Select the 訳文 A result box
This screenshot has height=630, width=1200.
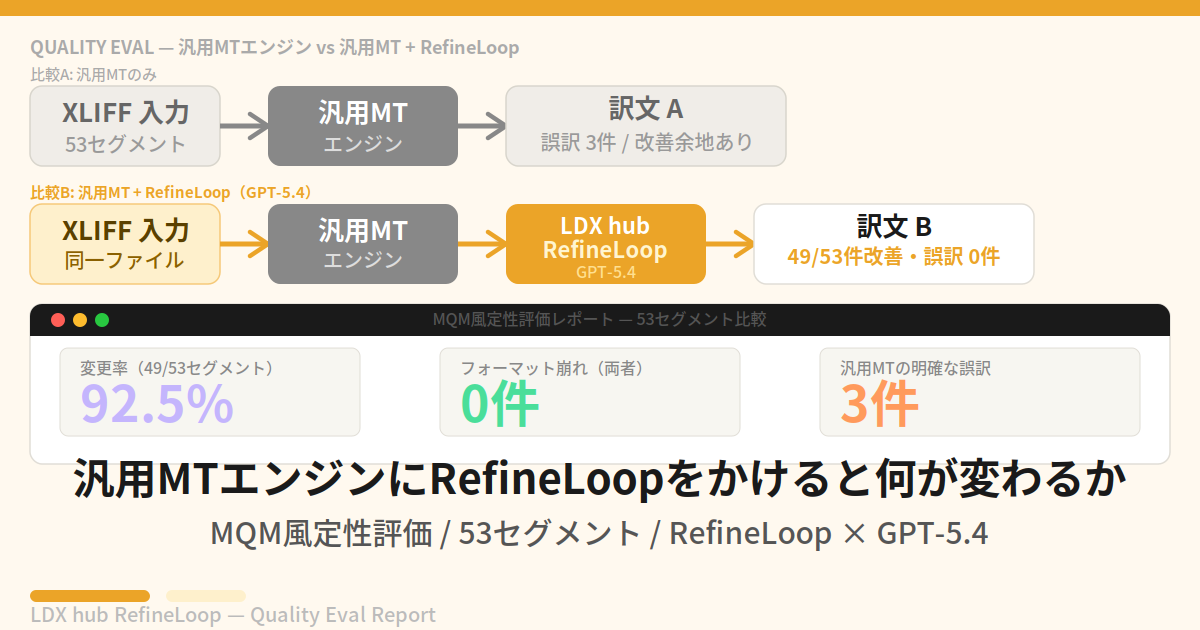[646, 126]
